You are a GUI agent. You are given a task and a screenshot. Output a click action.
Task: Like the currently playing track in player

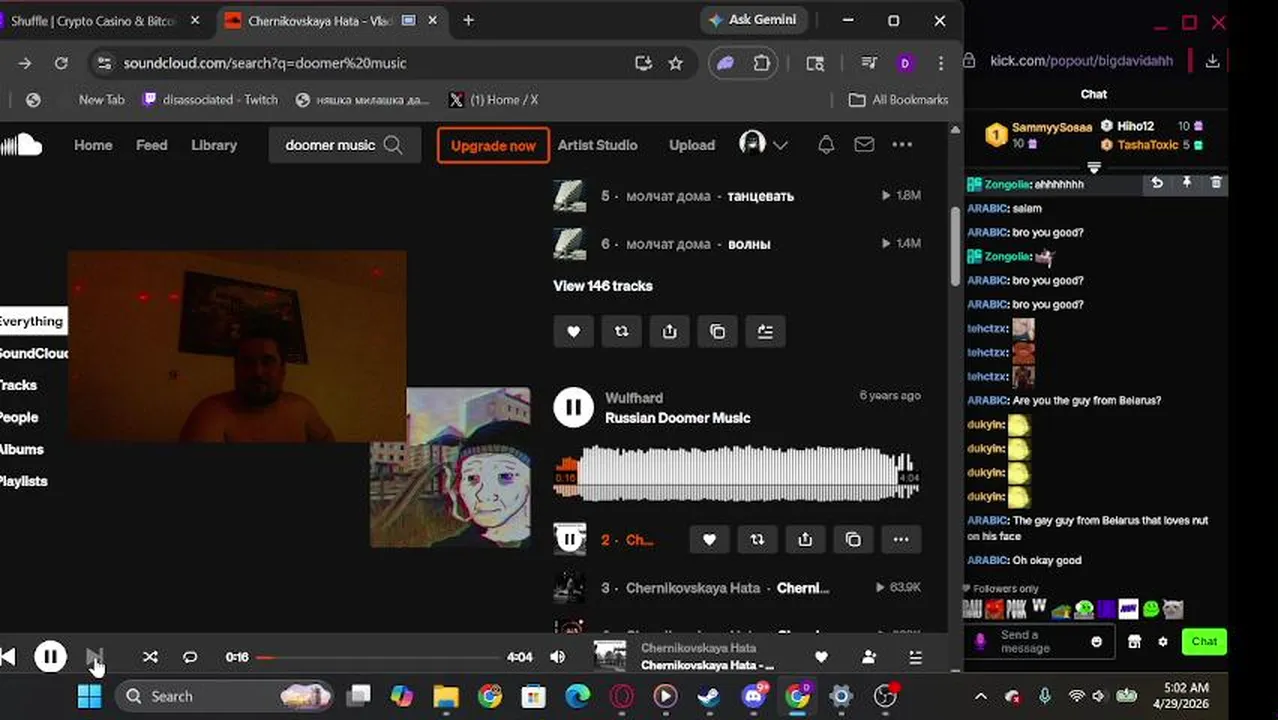tap(821, 657)
